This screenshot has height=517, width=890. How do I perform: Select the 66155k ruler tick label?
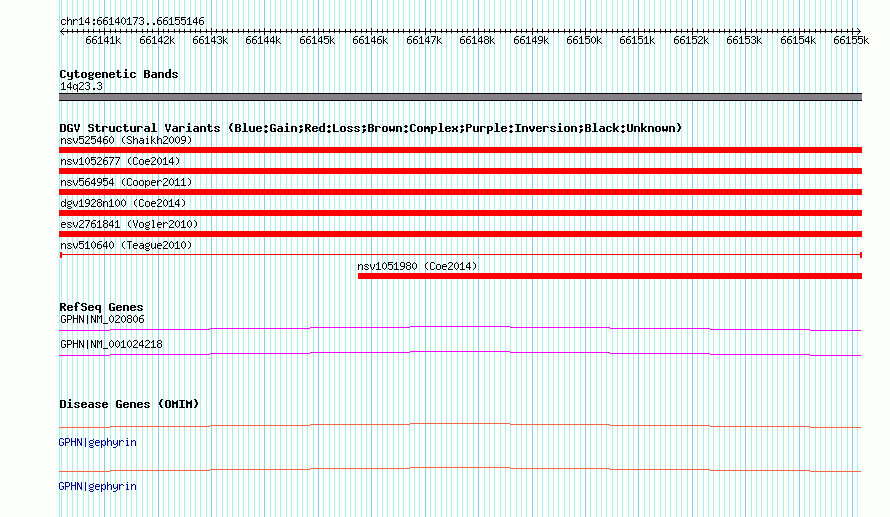851,40
